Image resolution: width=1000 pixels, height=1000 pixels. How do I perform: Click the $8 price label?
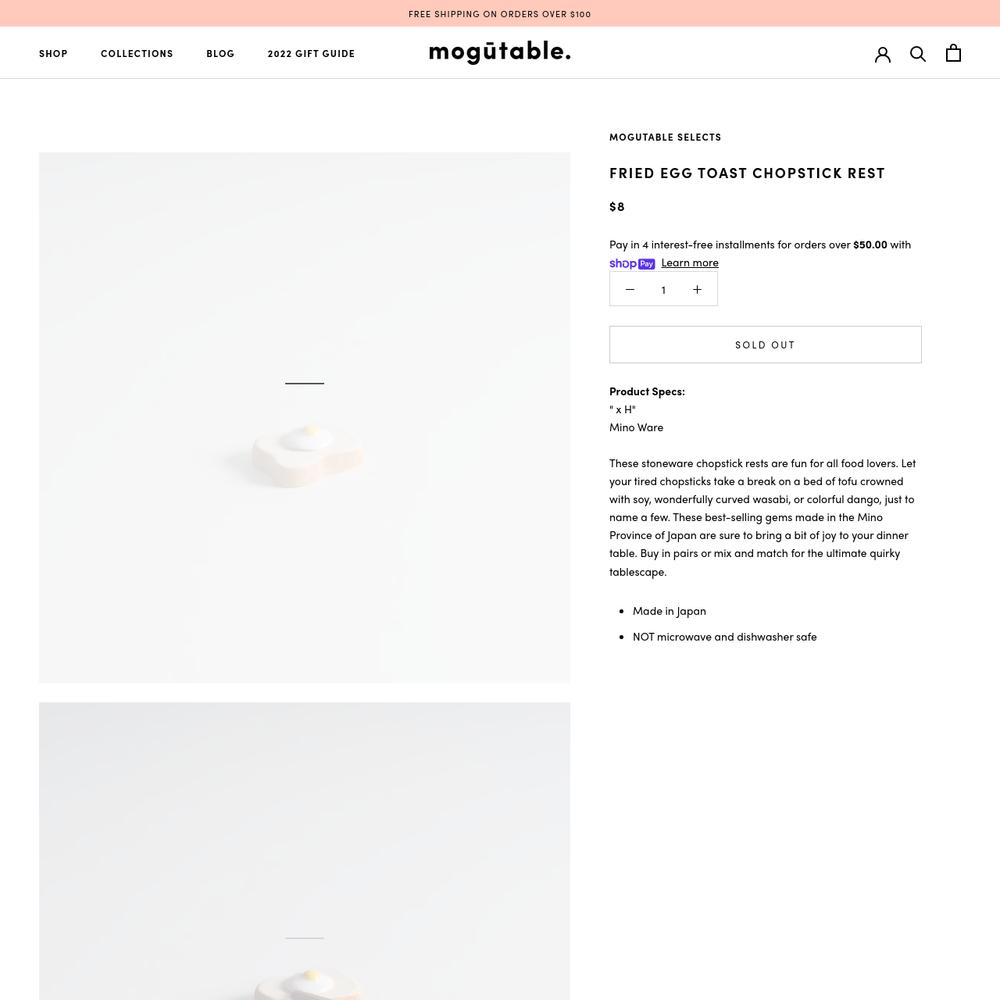(x=617, y=207)
